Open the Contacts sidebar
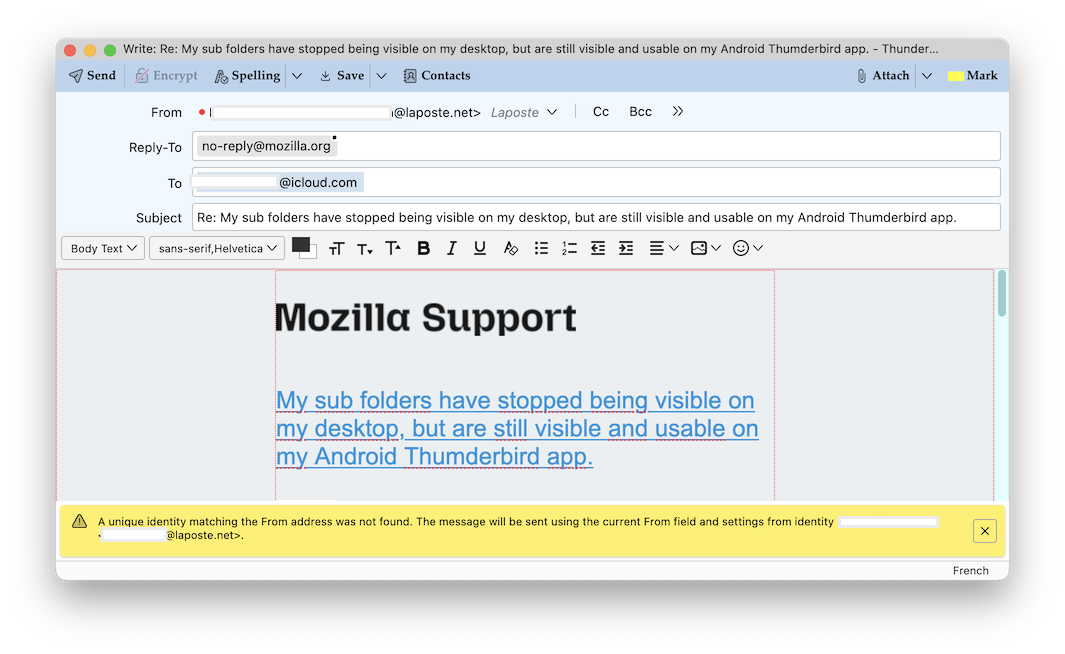The width and height of the screenshot is (1065, 654). click(x=437, y=75)
